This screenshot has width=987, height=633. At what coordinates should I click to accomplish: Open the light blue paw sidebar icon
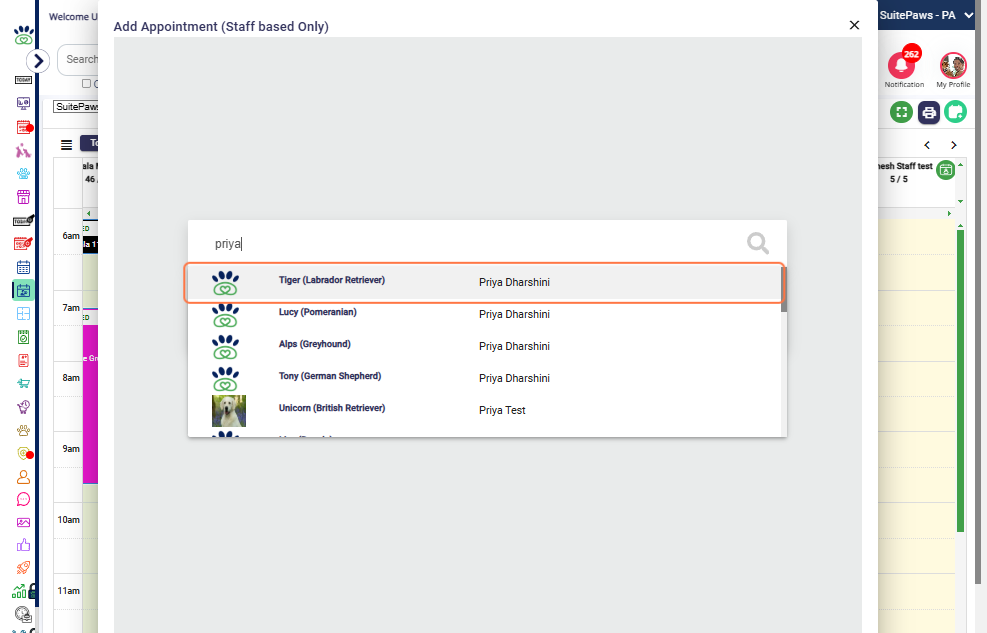click(x=23, y=174)
